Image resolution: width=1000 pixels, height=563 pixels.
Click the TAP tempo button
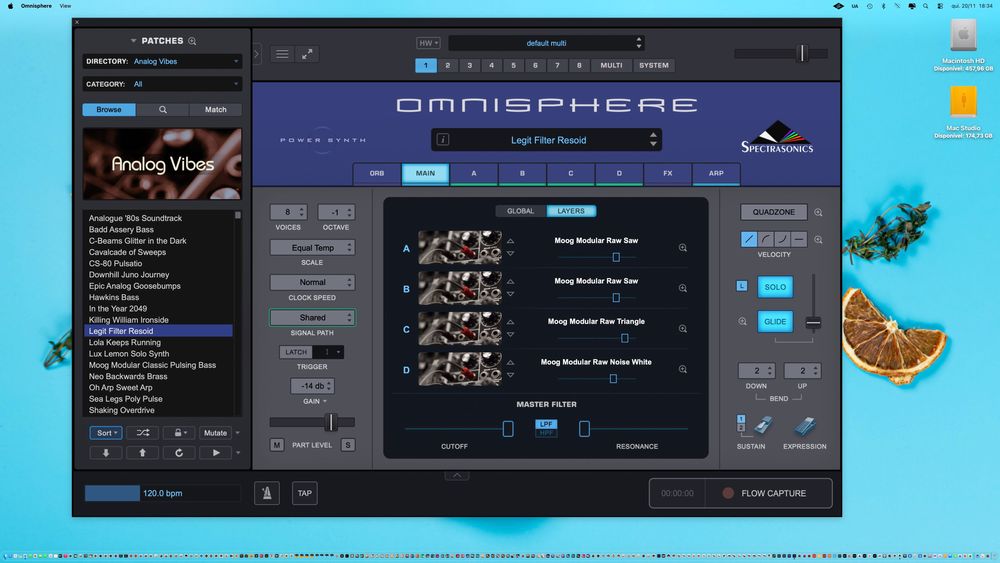click(305, 493)
